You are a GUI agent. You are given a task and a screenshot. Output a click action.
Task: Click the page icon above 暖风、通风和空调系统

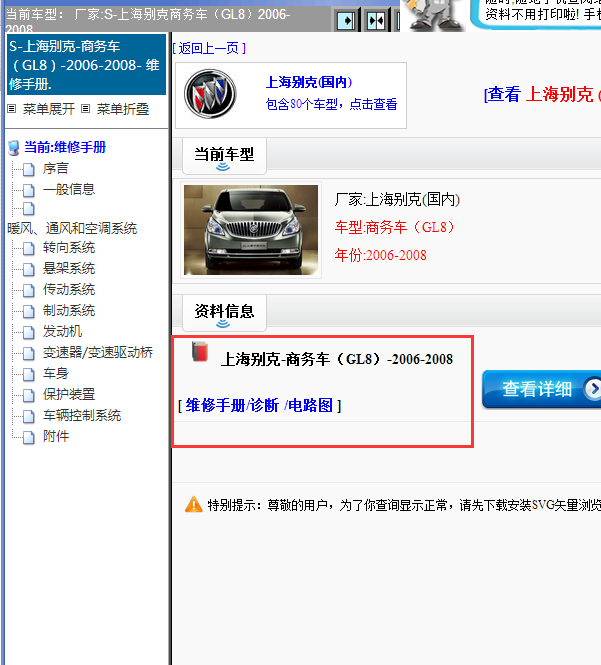[28, 209]
